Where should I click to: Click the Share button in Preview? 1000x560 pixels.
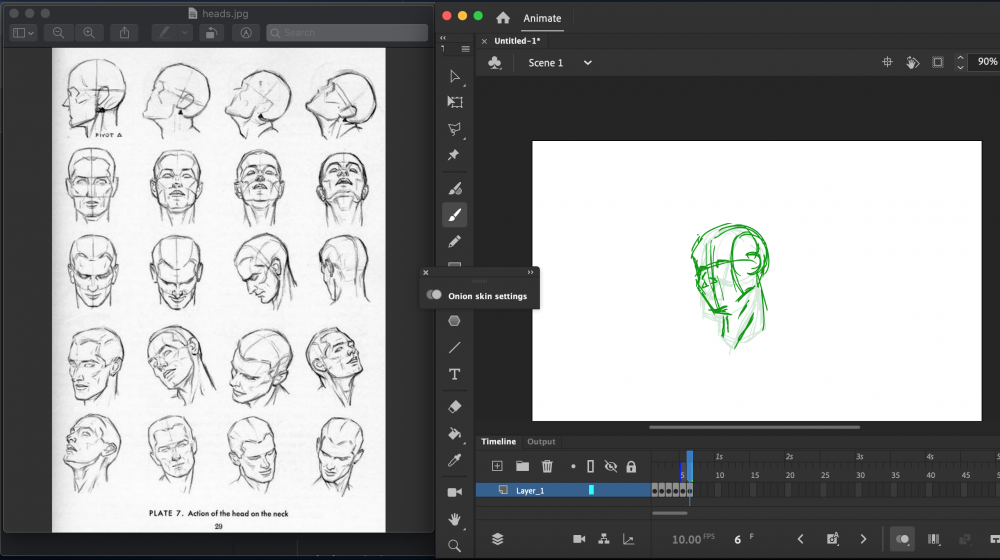[124, 33]
